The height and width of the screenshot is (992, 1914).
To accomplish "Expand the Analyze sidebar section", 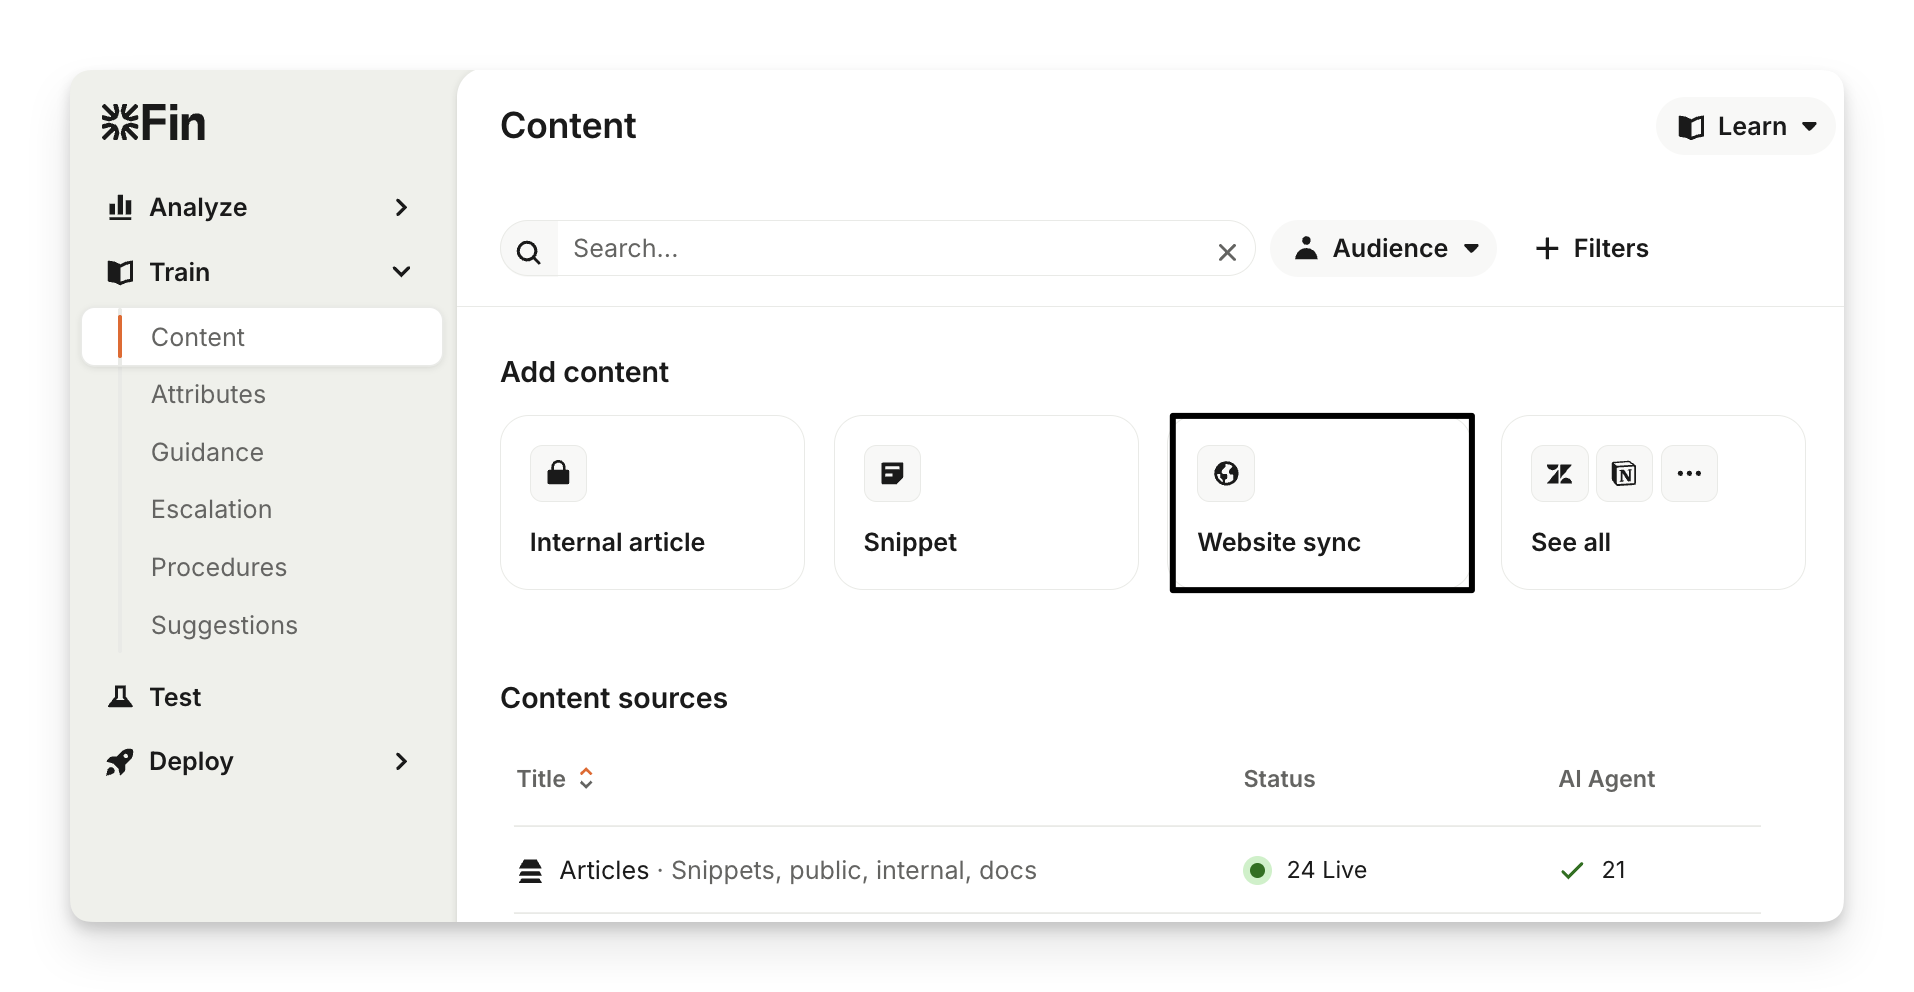I will click(401, 207).
